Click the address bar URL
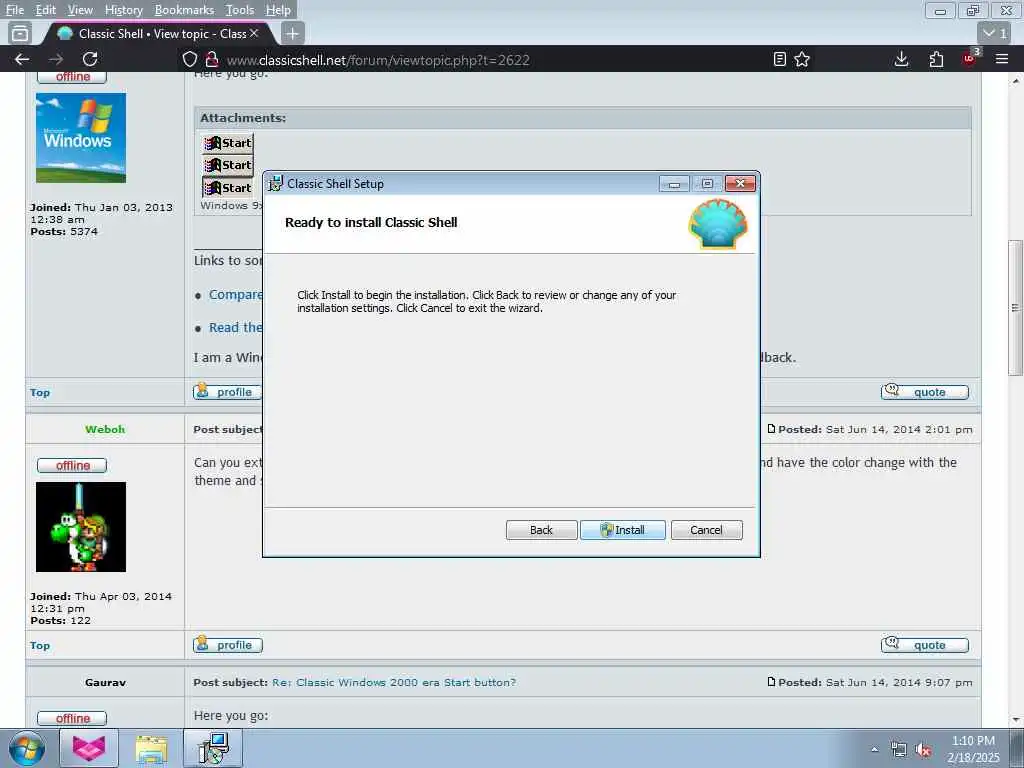 click(x=378, y=60)
